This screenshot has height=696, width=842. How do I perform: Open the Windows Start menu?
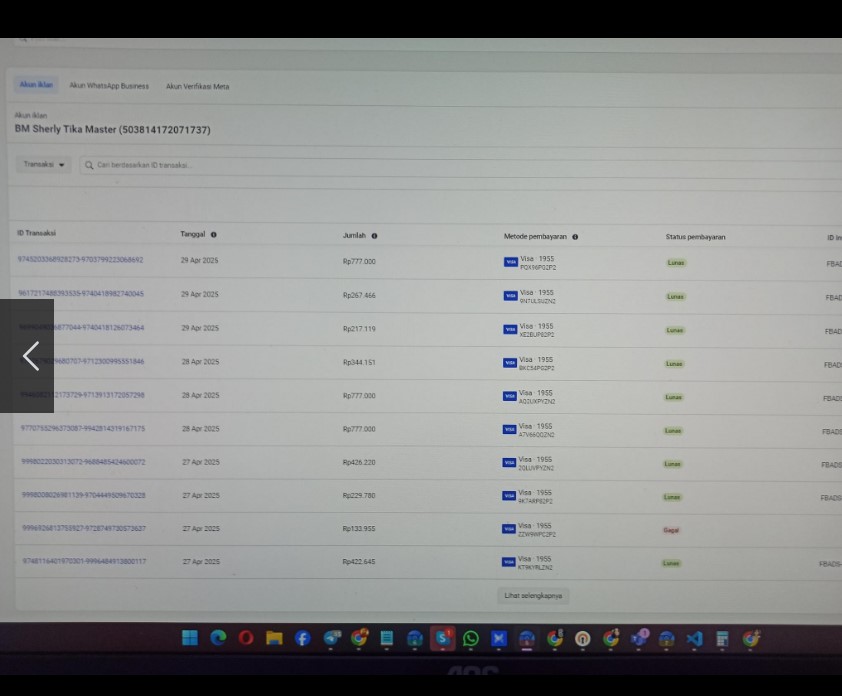point(189,638)
